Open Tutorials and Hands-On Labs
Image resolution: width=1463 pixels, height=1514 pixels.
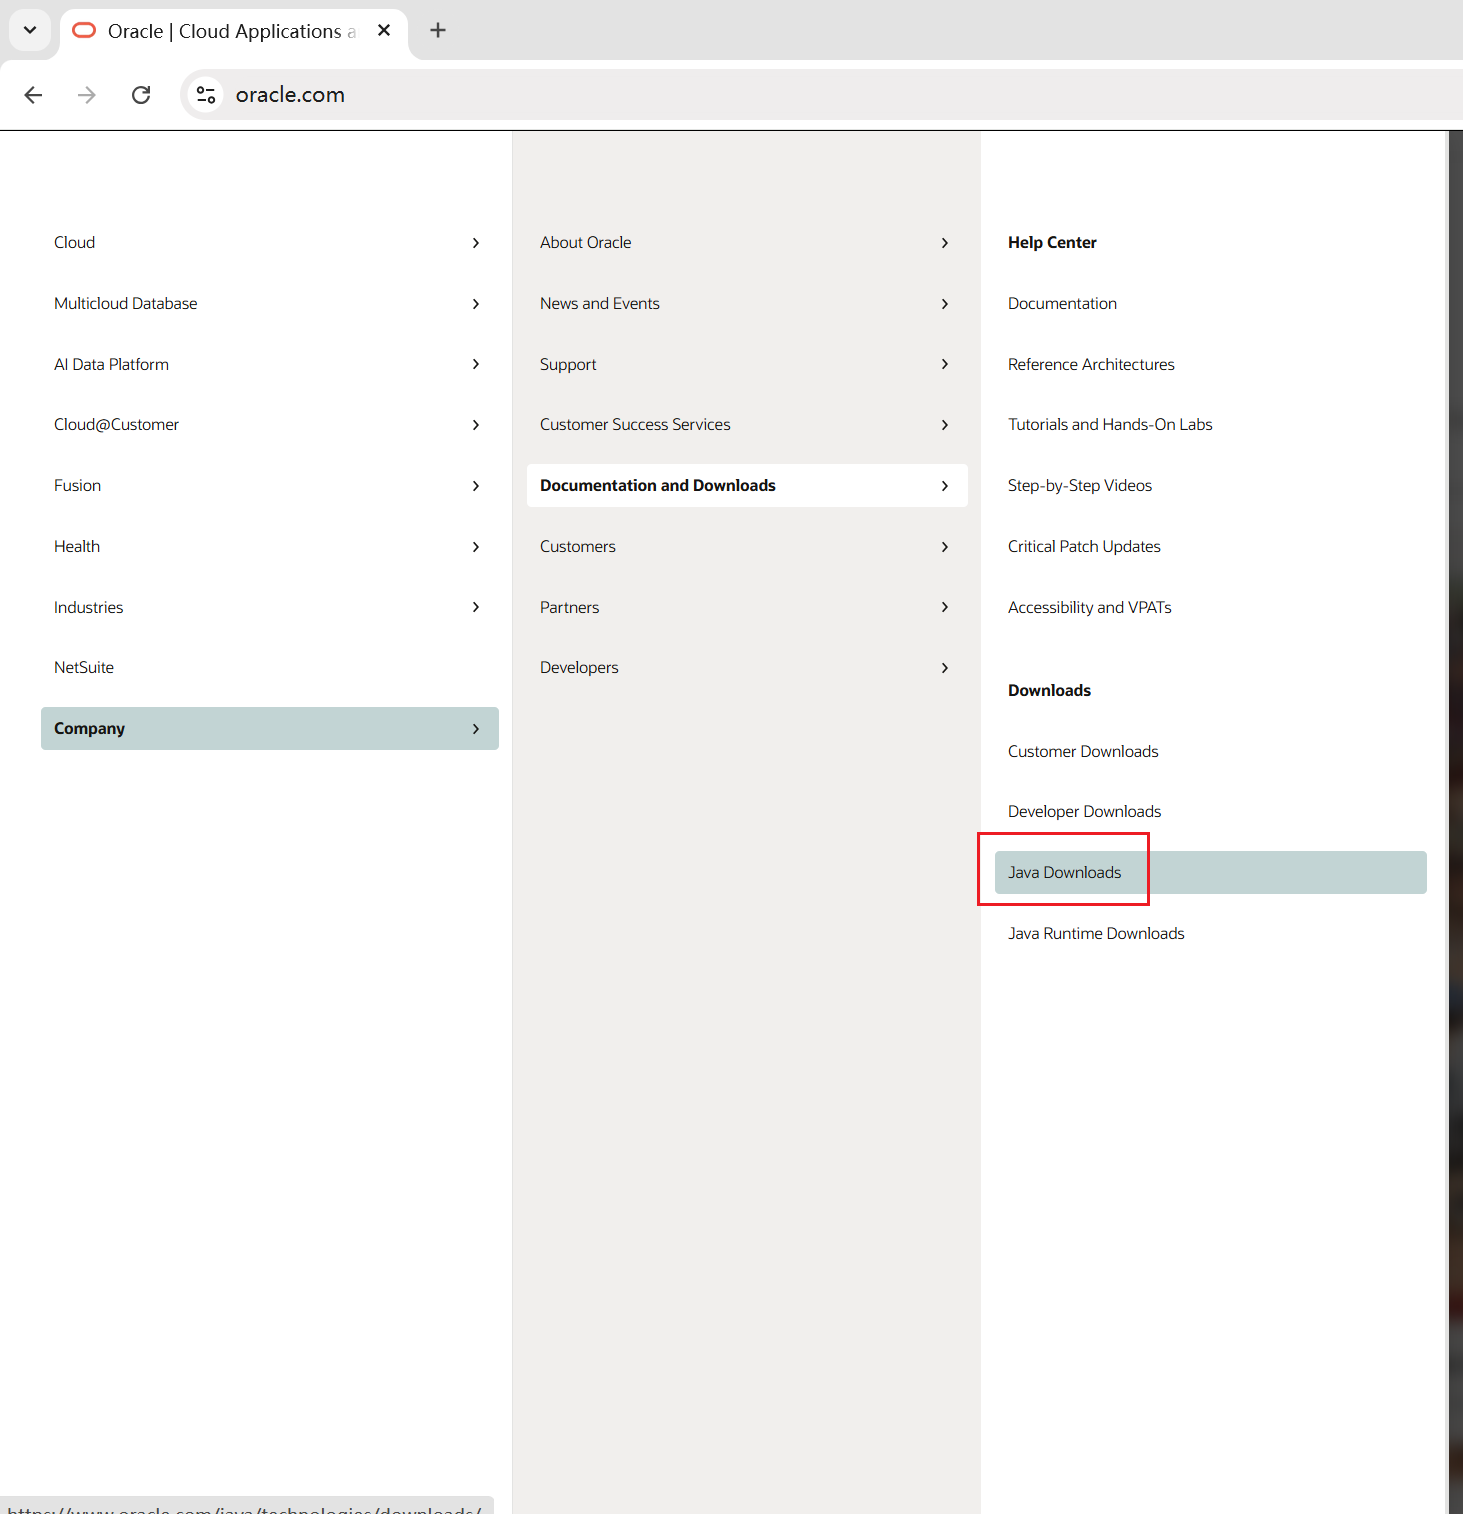1110,425
